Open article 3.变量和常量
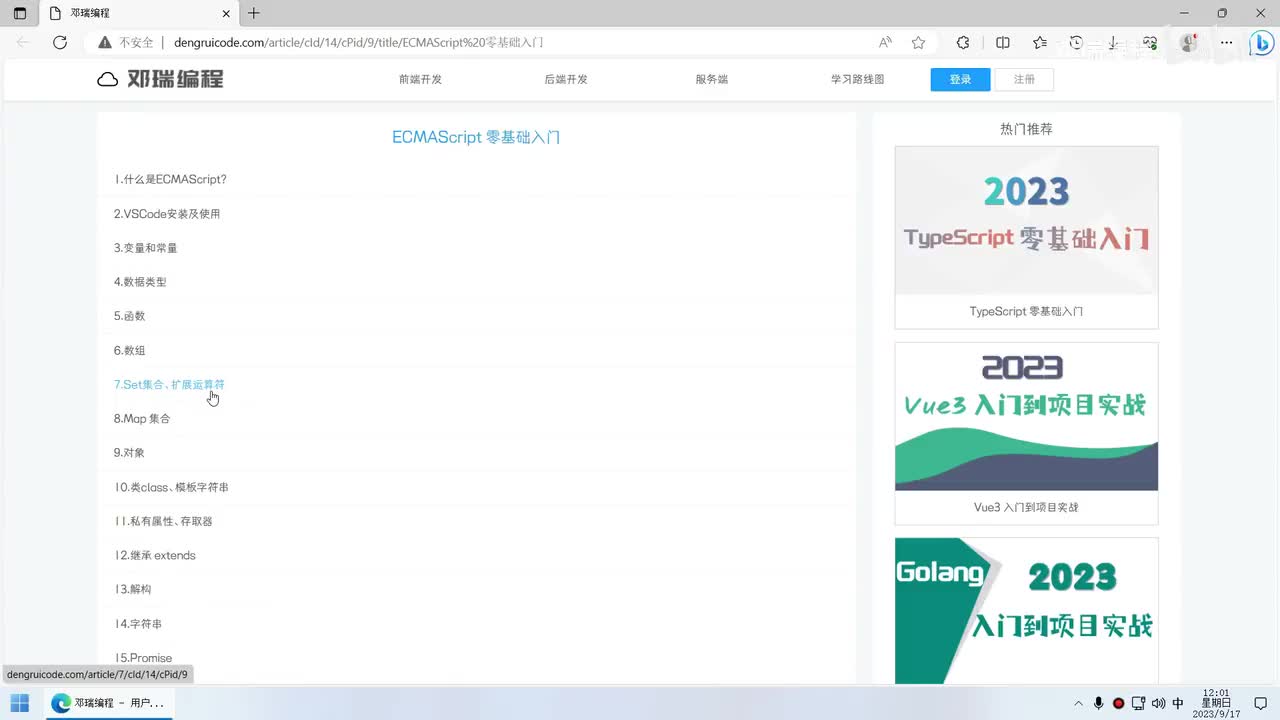Image resolution: width=1280 pixels, height=720 pixels. (x=145, y=248)
